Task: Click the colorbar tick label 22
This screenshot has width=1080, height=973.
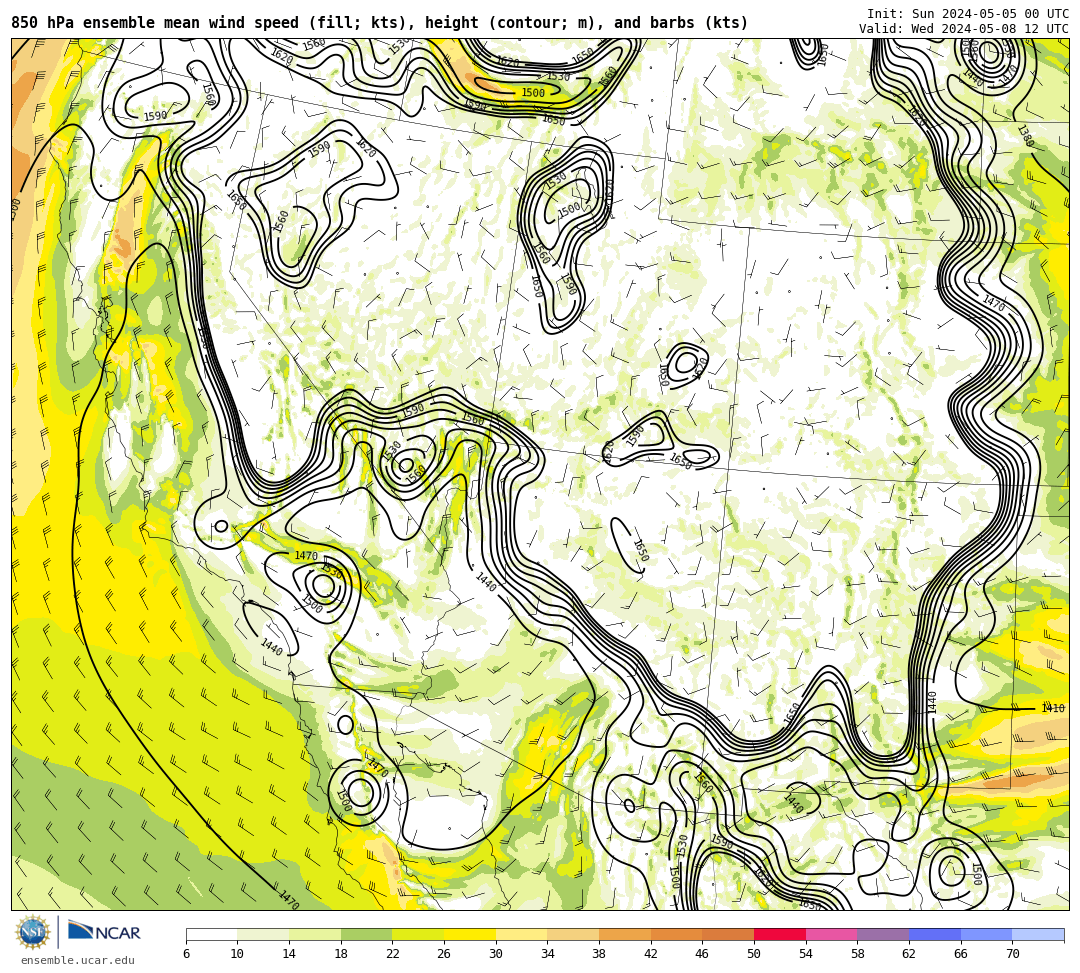Action: 393,954
